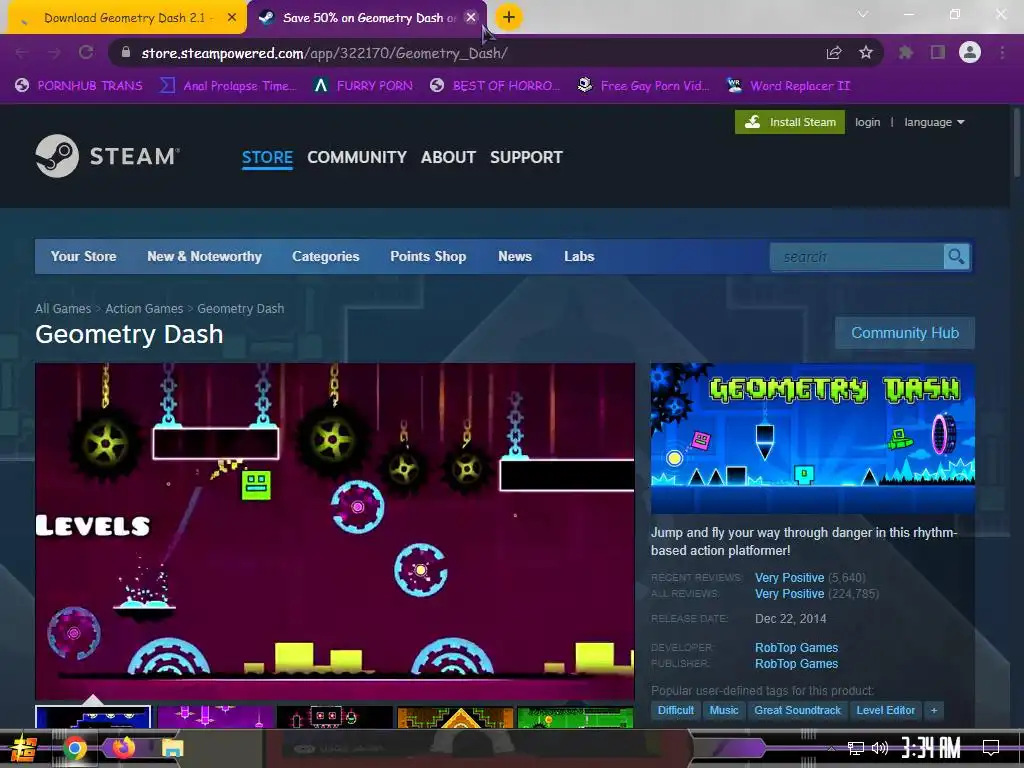Open the COMMUNITY menu

point(357,157)
